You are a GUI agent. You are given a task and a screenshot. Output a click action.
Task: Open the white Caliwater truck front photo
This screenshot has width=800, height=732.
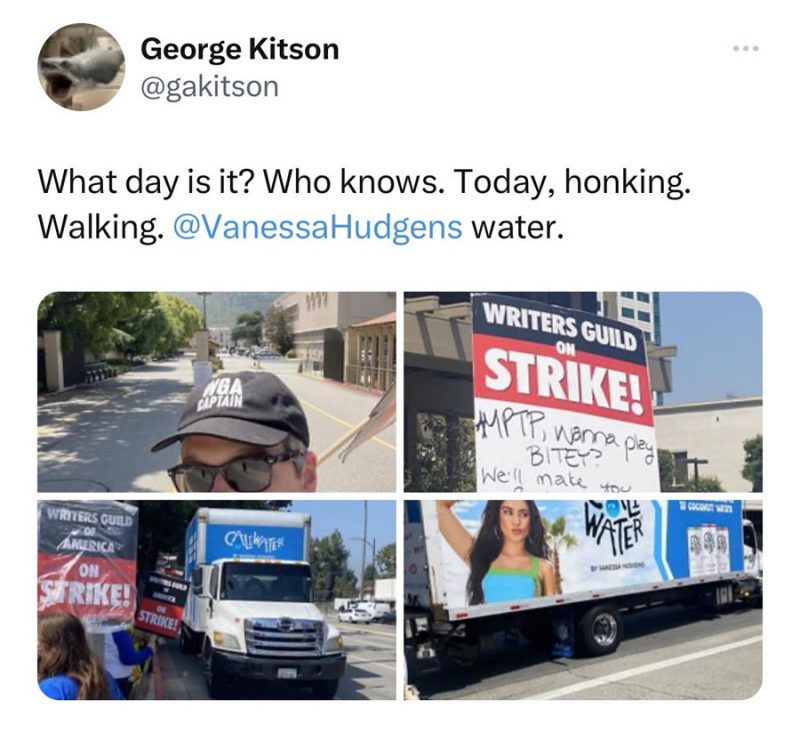pyautogui.click(x=216, y=600)
